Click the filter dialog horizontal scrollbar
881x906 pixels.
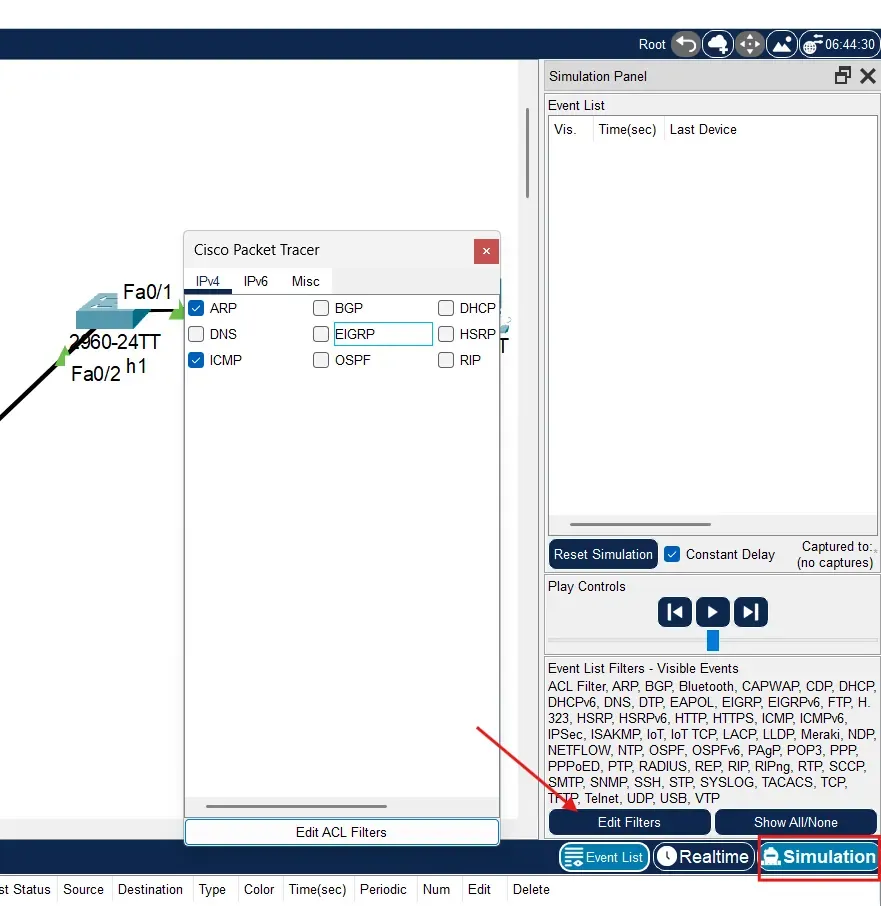point(296,806)
